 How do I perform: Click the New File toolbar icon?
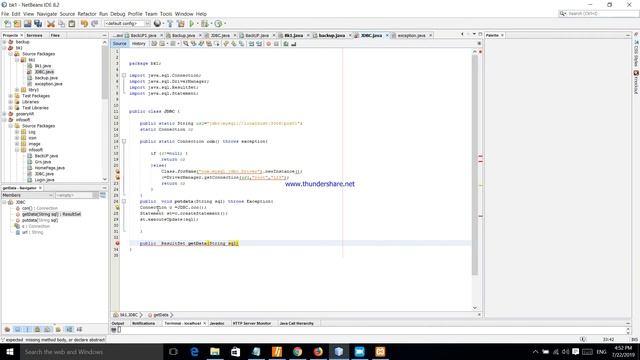click(x=7, y=24)
